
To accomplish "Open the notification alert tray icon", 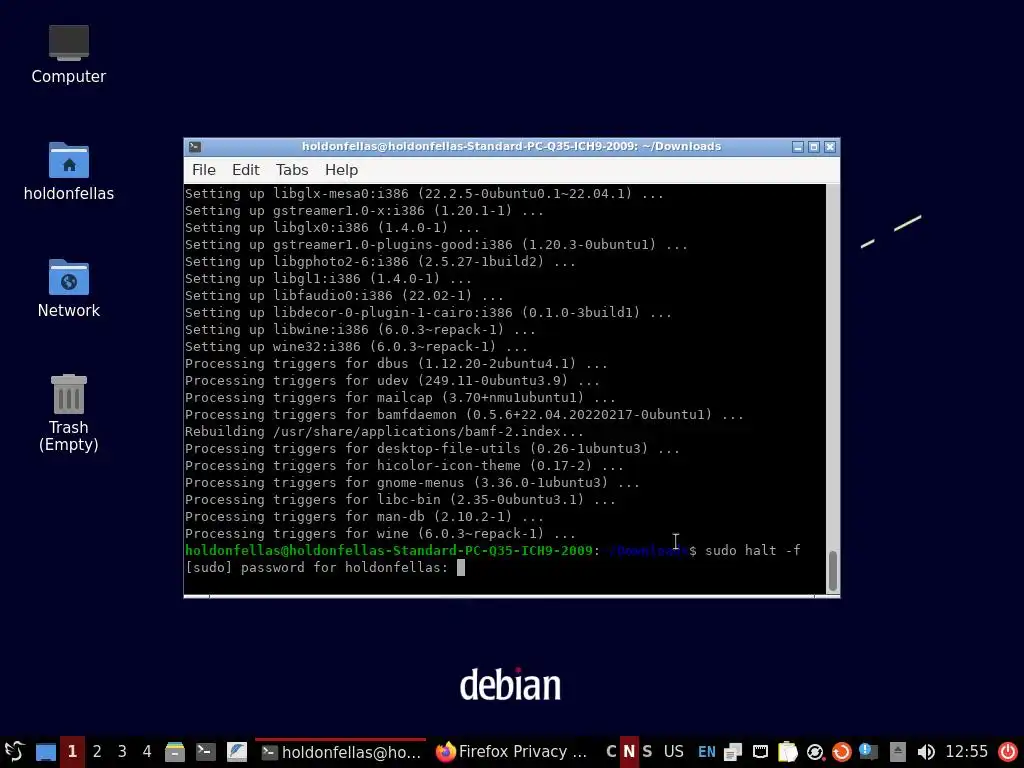I will coord(868,752).
